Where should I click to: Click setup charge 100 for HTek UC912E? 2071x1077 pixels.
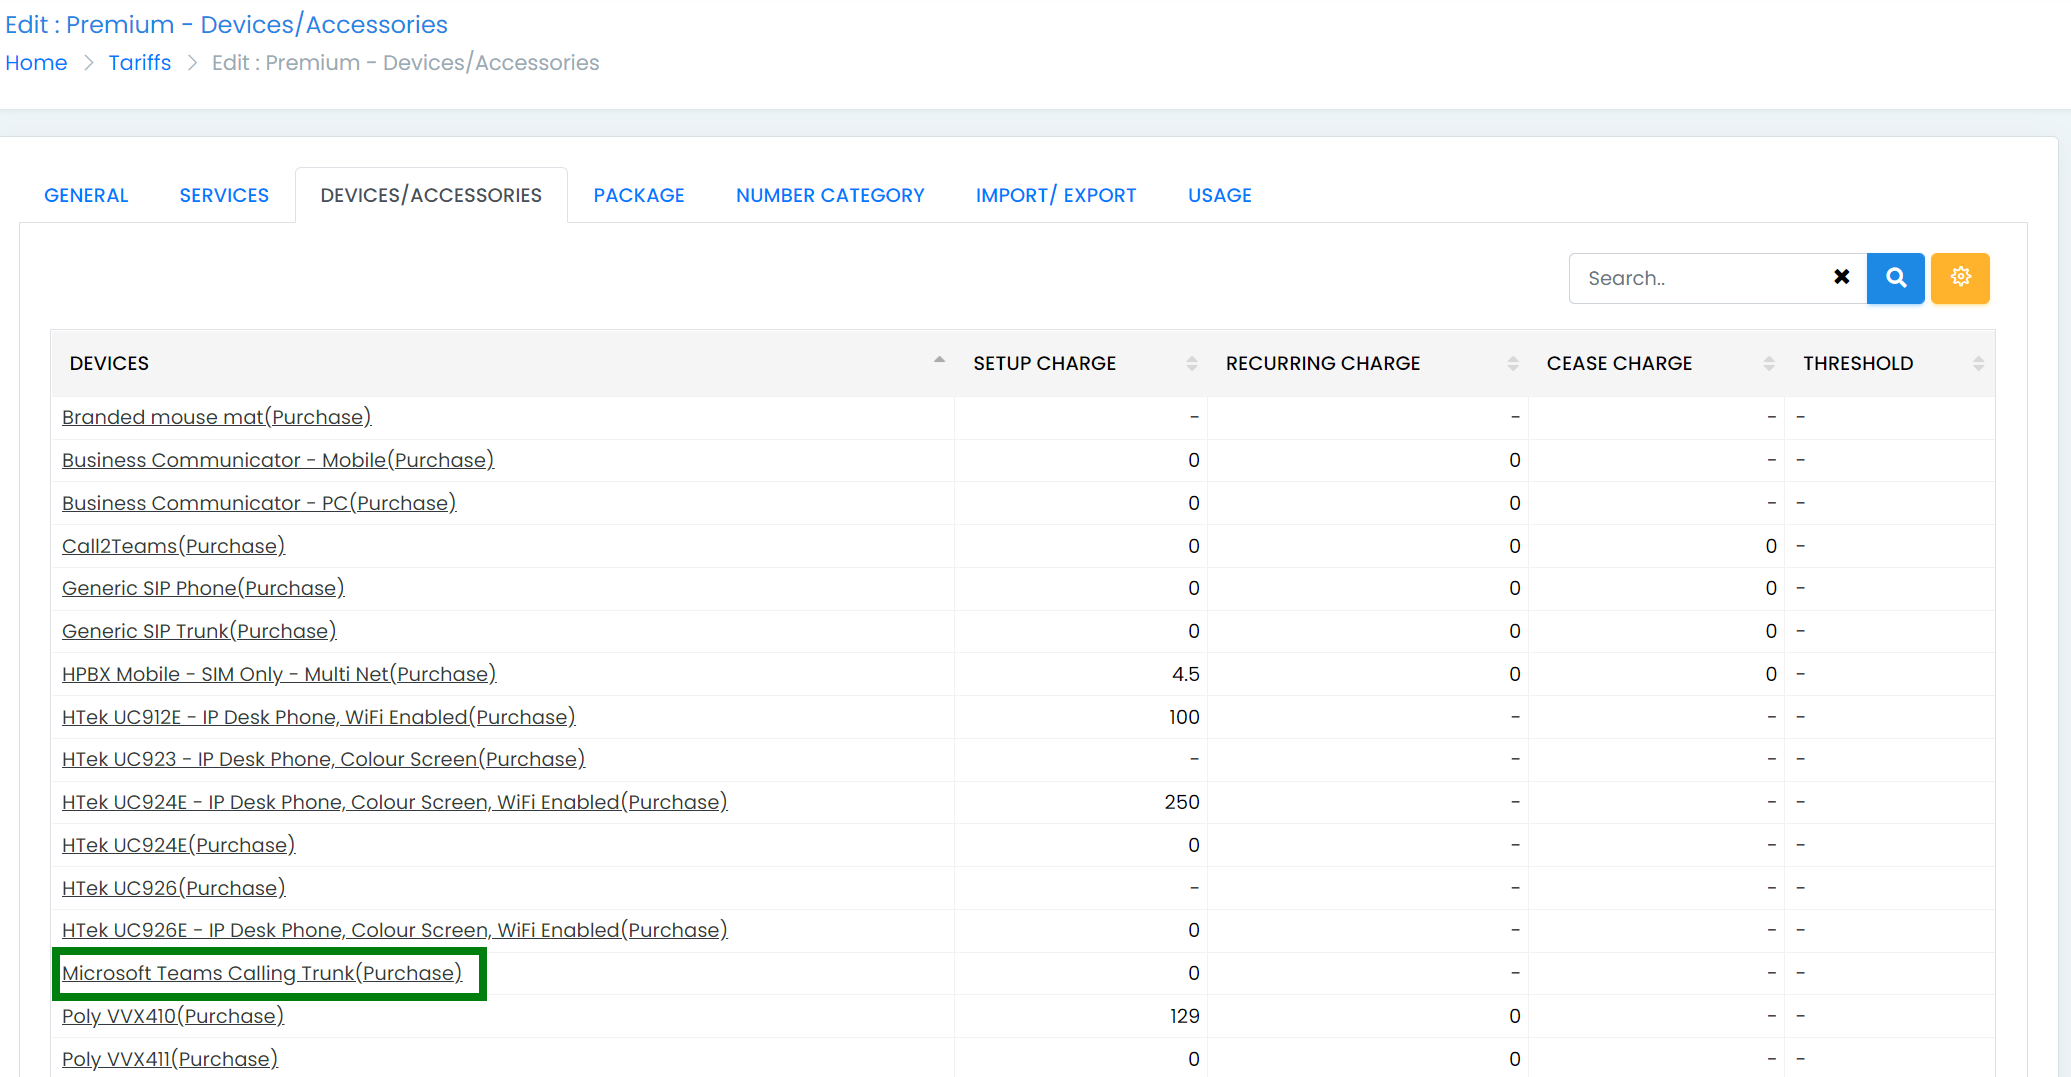pos(1184,717)
